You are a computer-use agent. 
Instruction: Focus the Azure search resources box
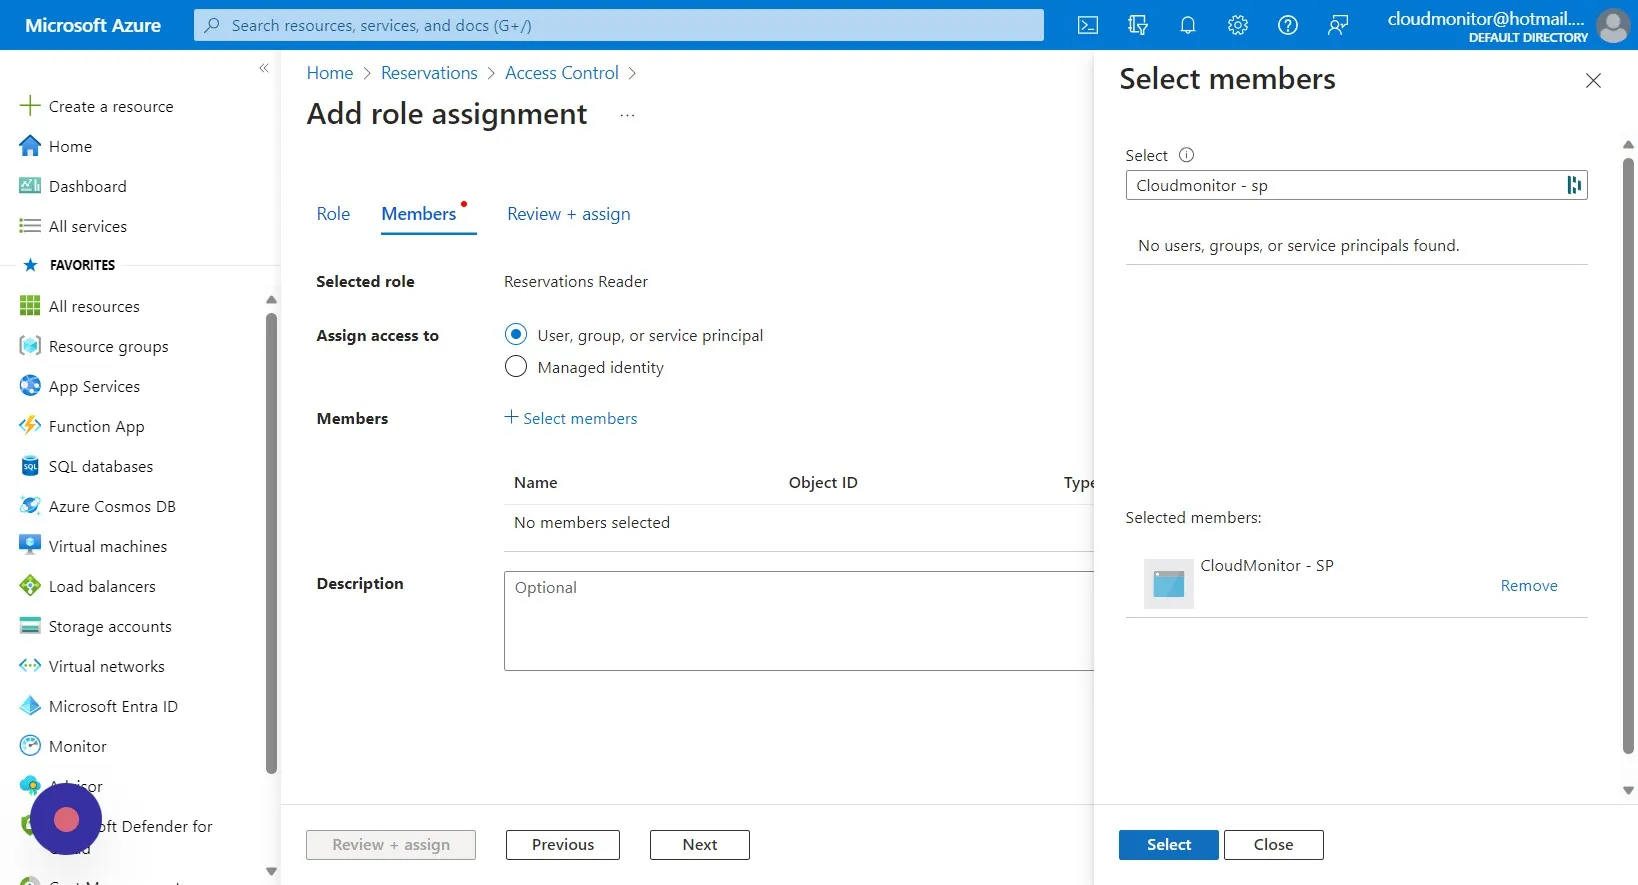(x=619, y=25)
